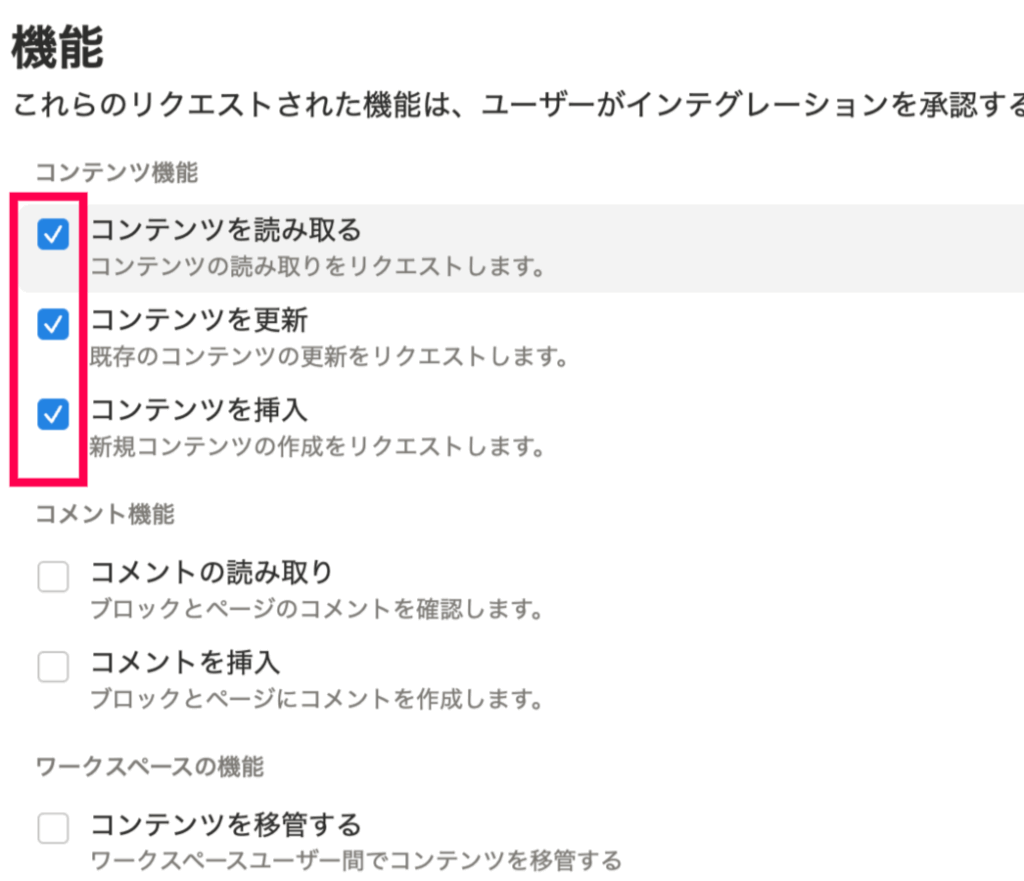Click the コンテンツを更新 label text
This screenshot has width=1024, height=881.
coord(199,320)
